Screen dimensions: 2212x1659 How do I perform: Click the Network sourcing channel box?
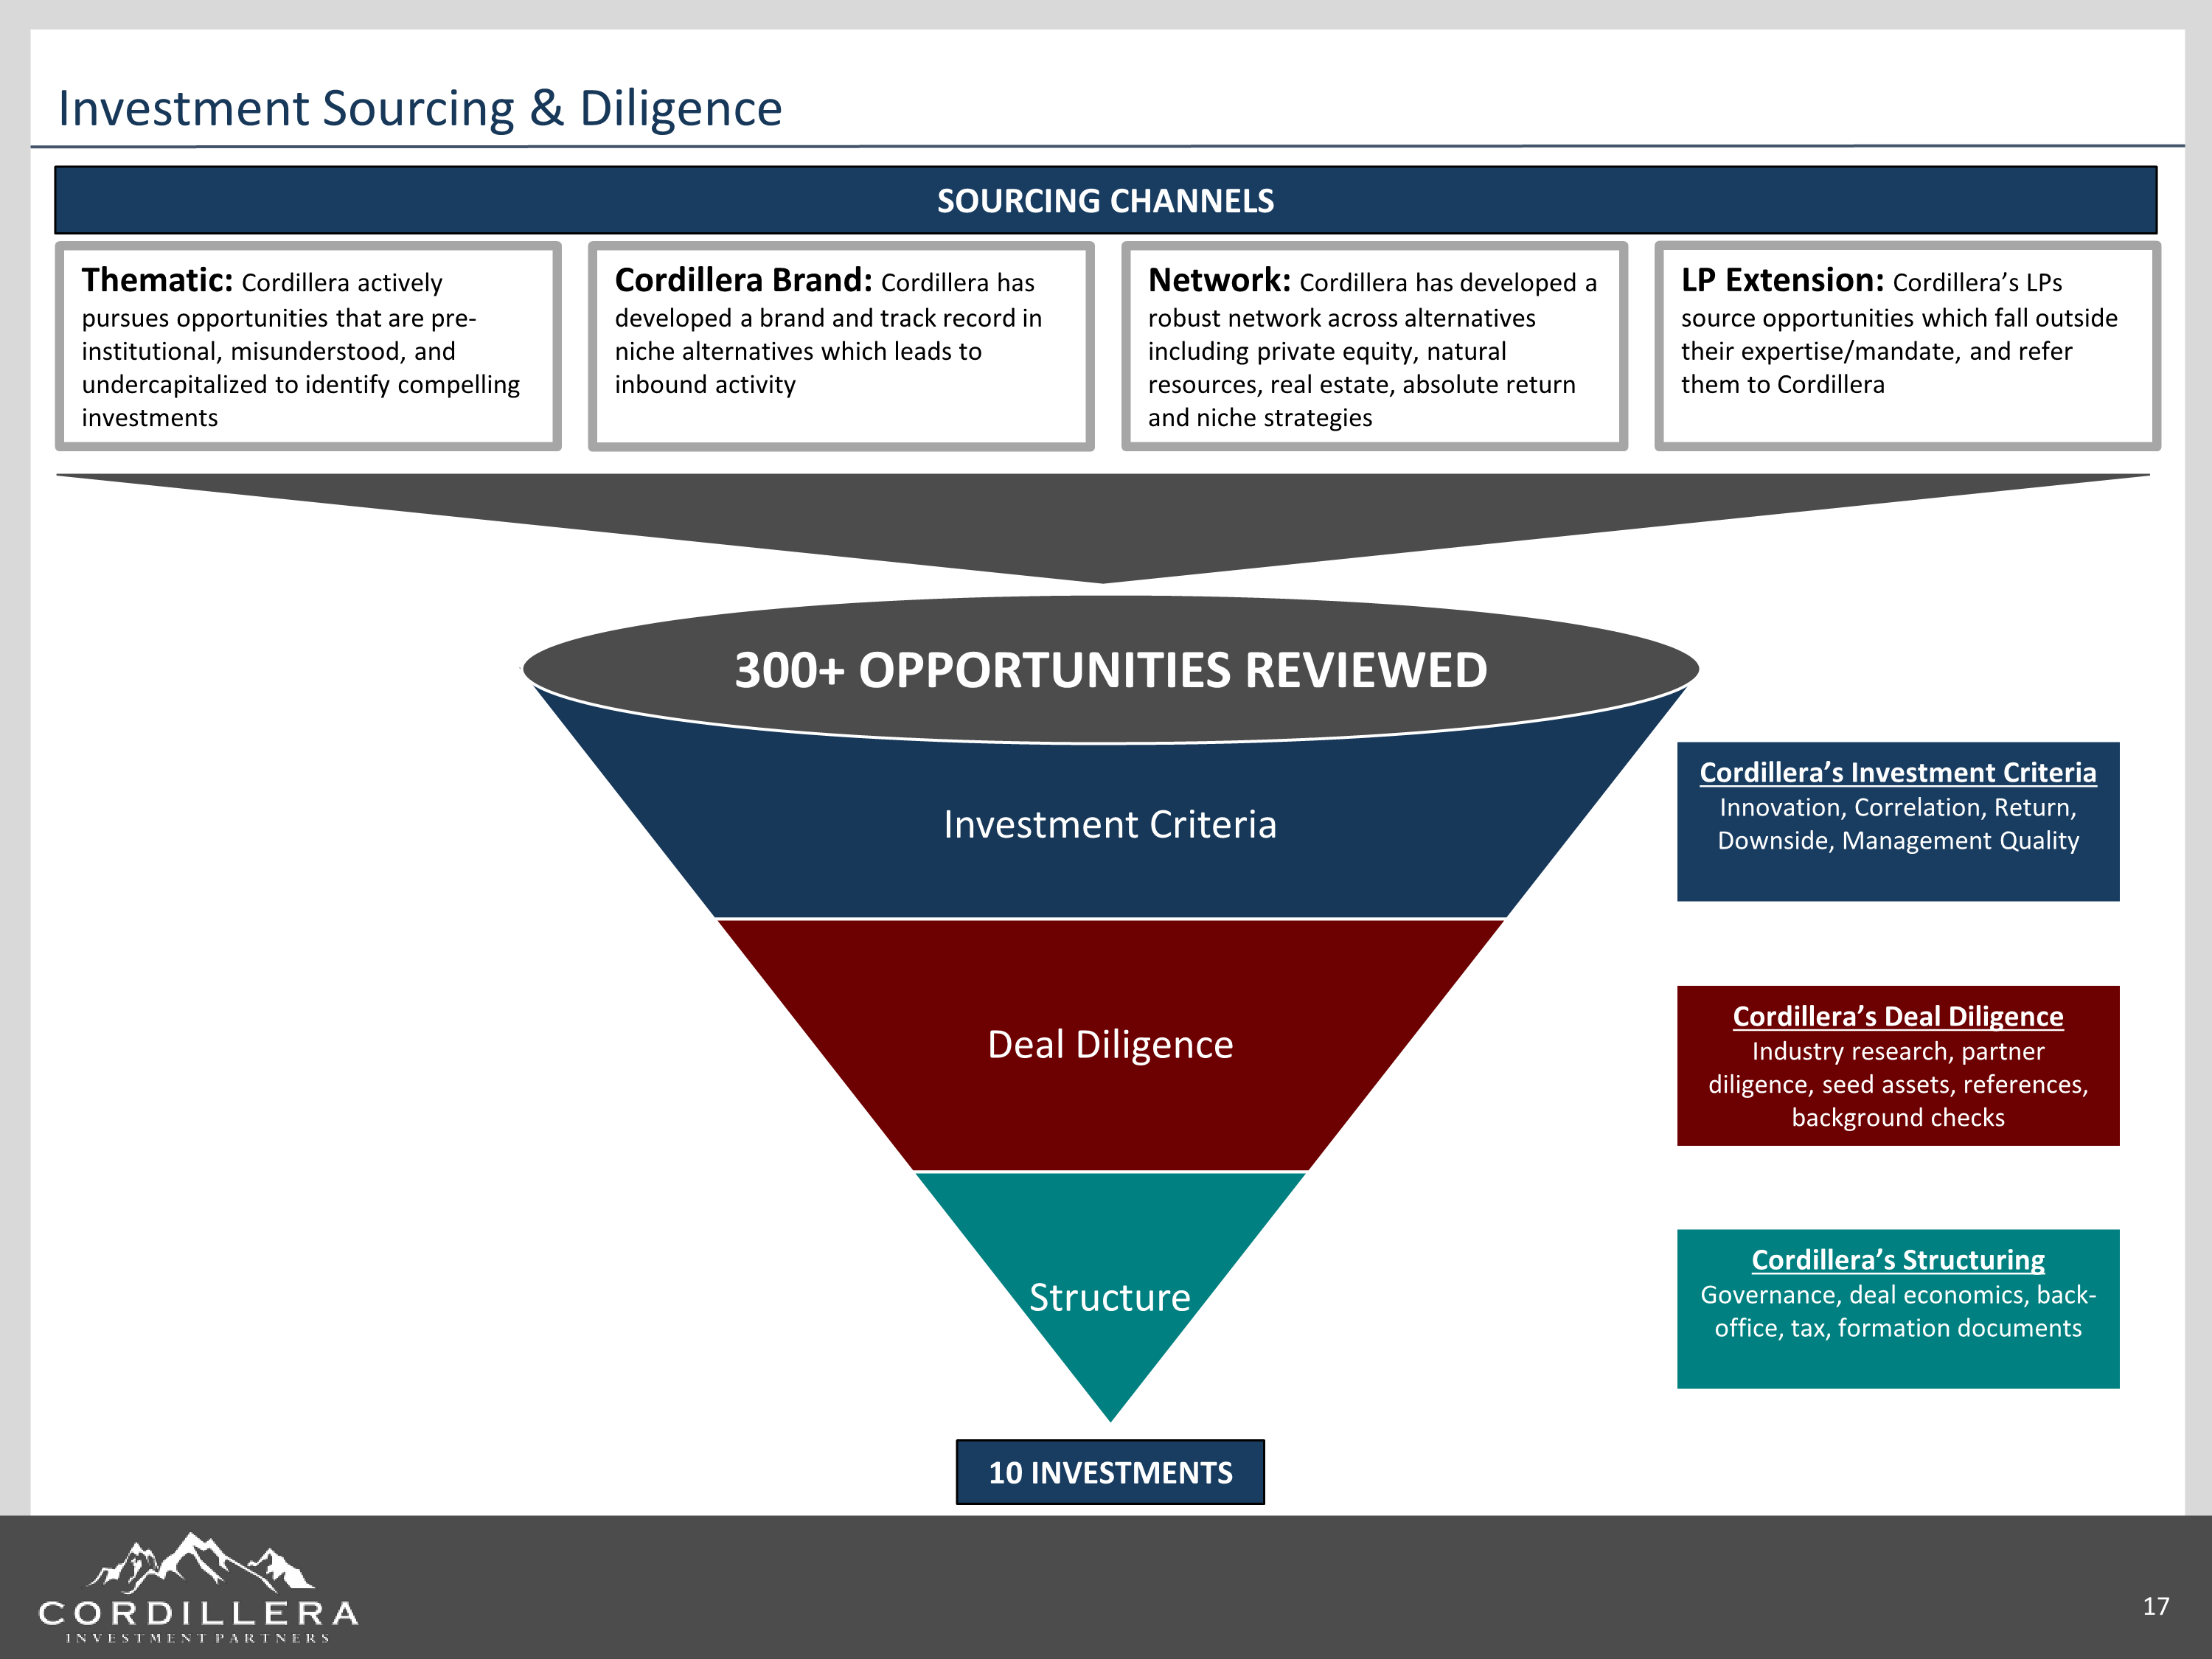[1374, 346]
